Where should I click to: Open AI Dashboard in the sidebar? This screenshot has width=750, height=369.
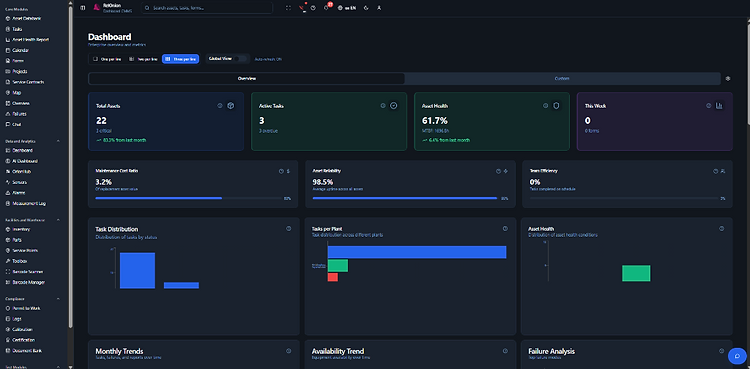[22, 161]
